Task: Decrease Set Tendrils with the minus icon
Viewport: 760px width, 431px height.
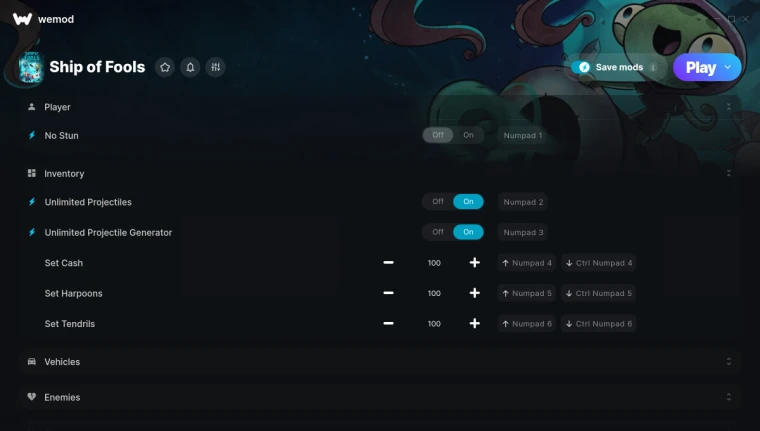Action: 388,323
